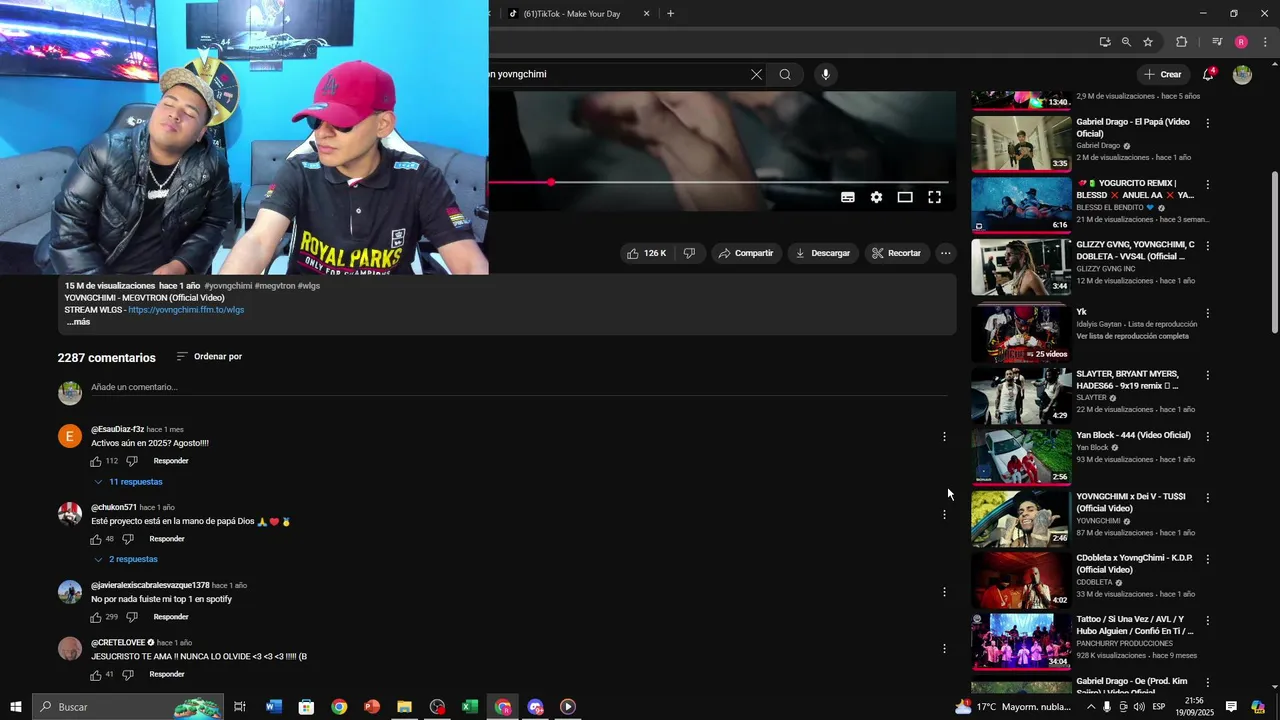
Task: Open the @chukon571 channel link
Action: 114,507
